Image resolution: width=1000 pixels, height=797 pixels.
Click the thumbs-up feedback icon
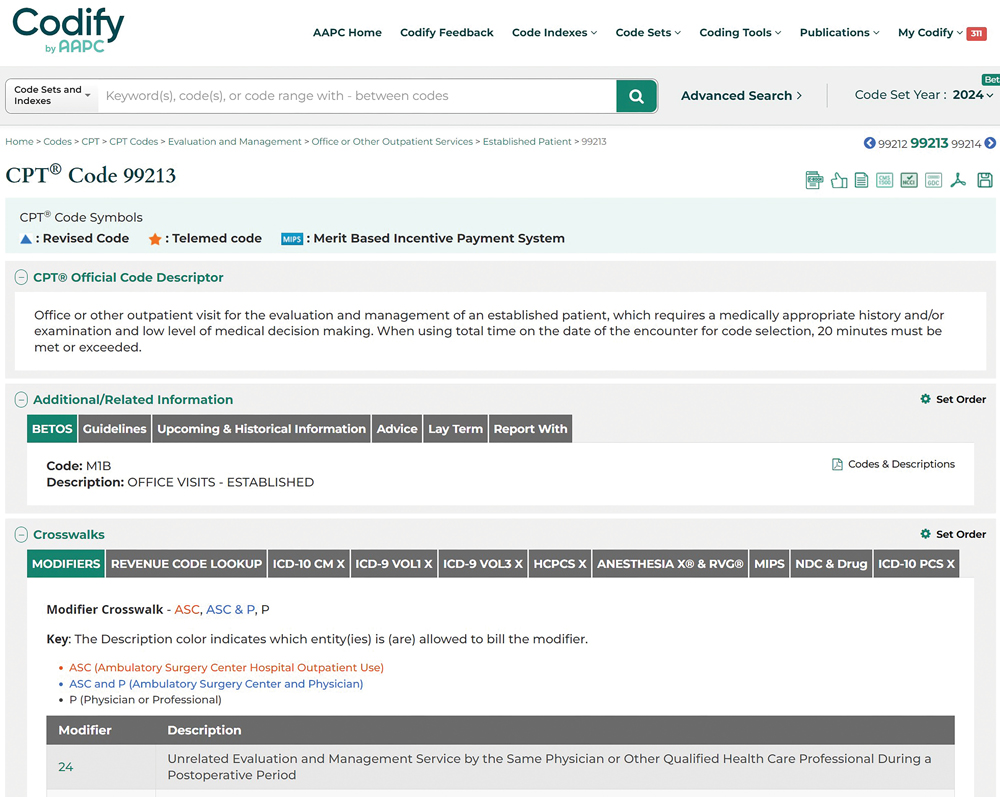[x=839, y=180]
